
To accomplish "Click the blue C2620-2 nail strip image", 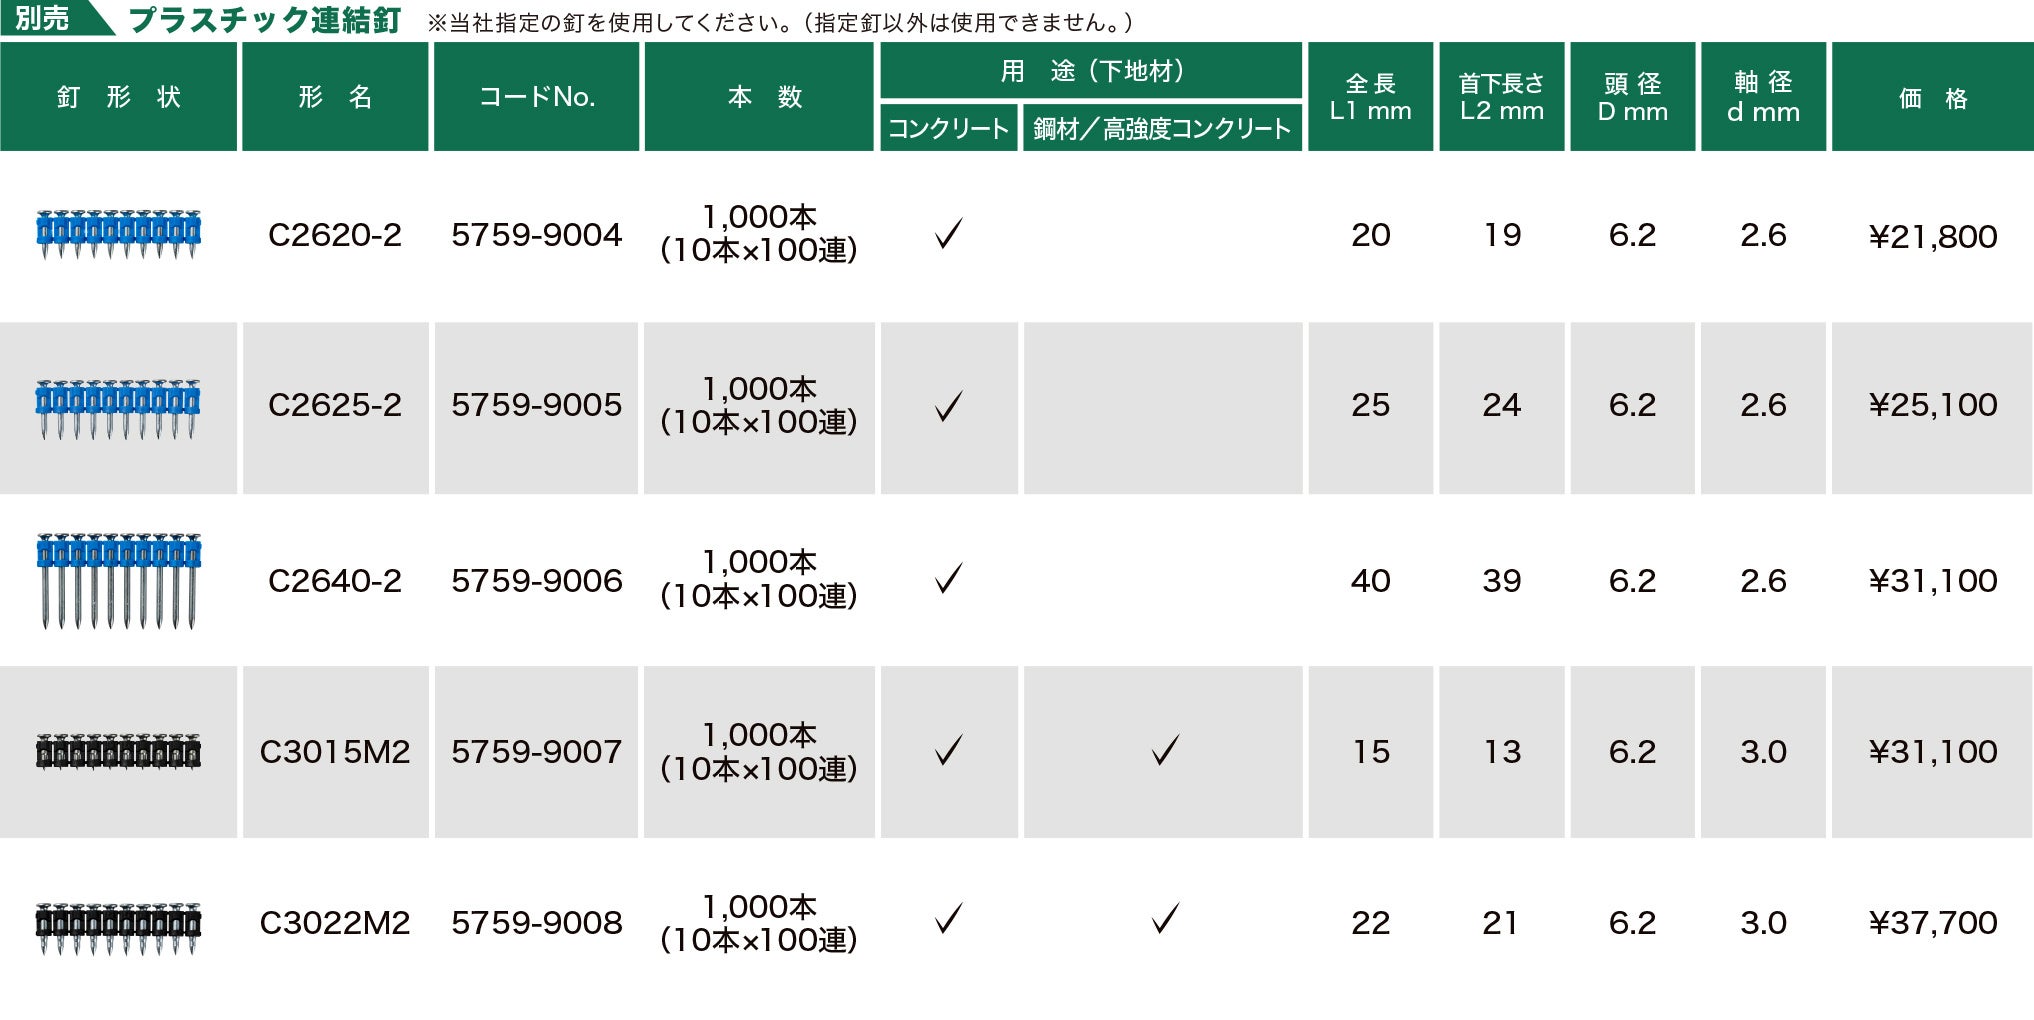I will (118, 234).
